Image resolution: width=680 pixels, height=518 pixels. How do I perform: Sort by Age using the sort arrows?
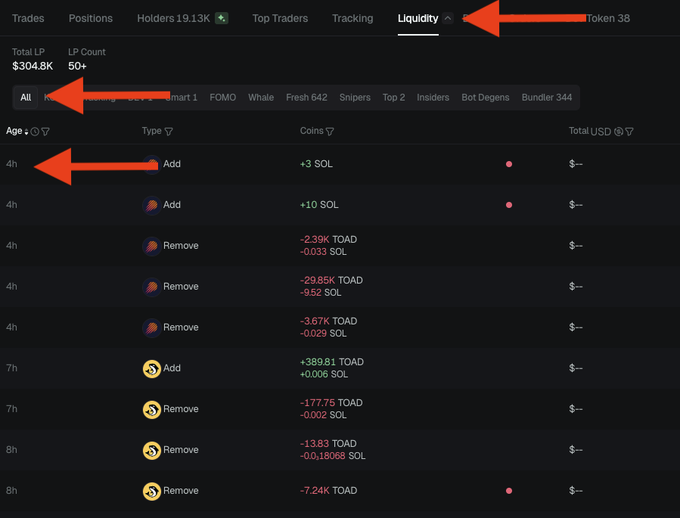[x=26, y=131]
